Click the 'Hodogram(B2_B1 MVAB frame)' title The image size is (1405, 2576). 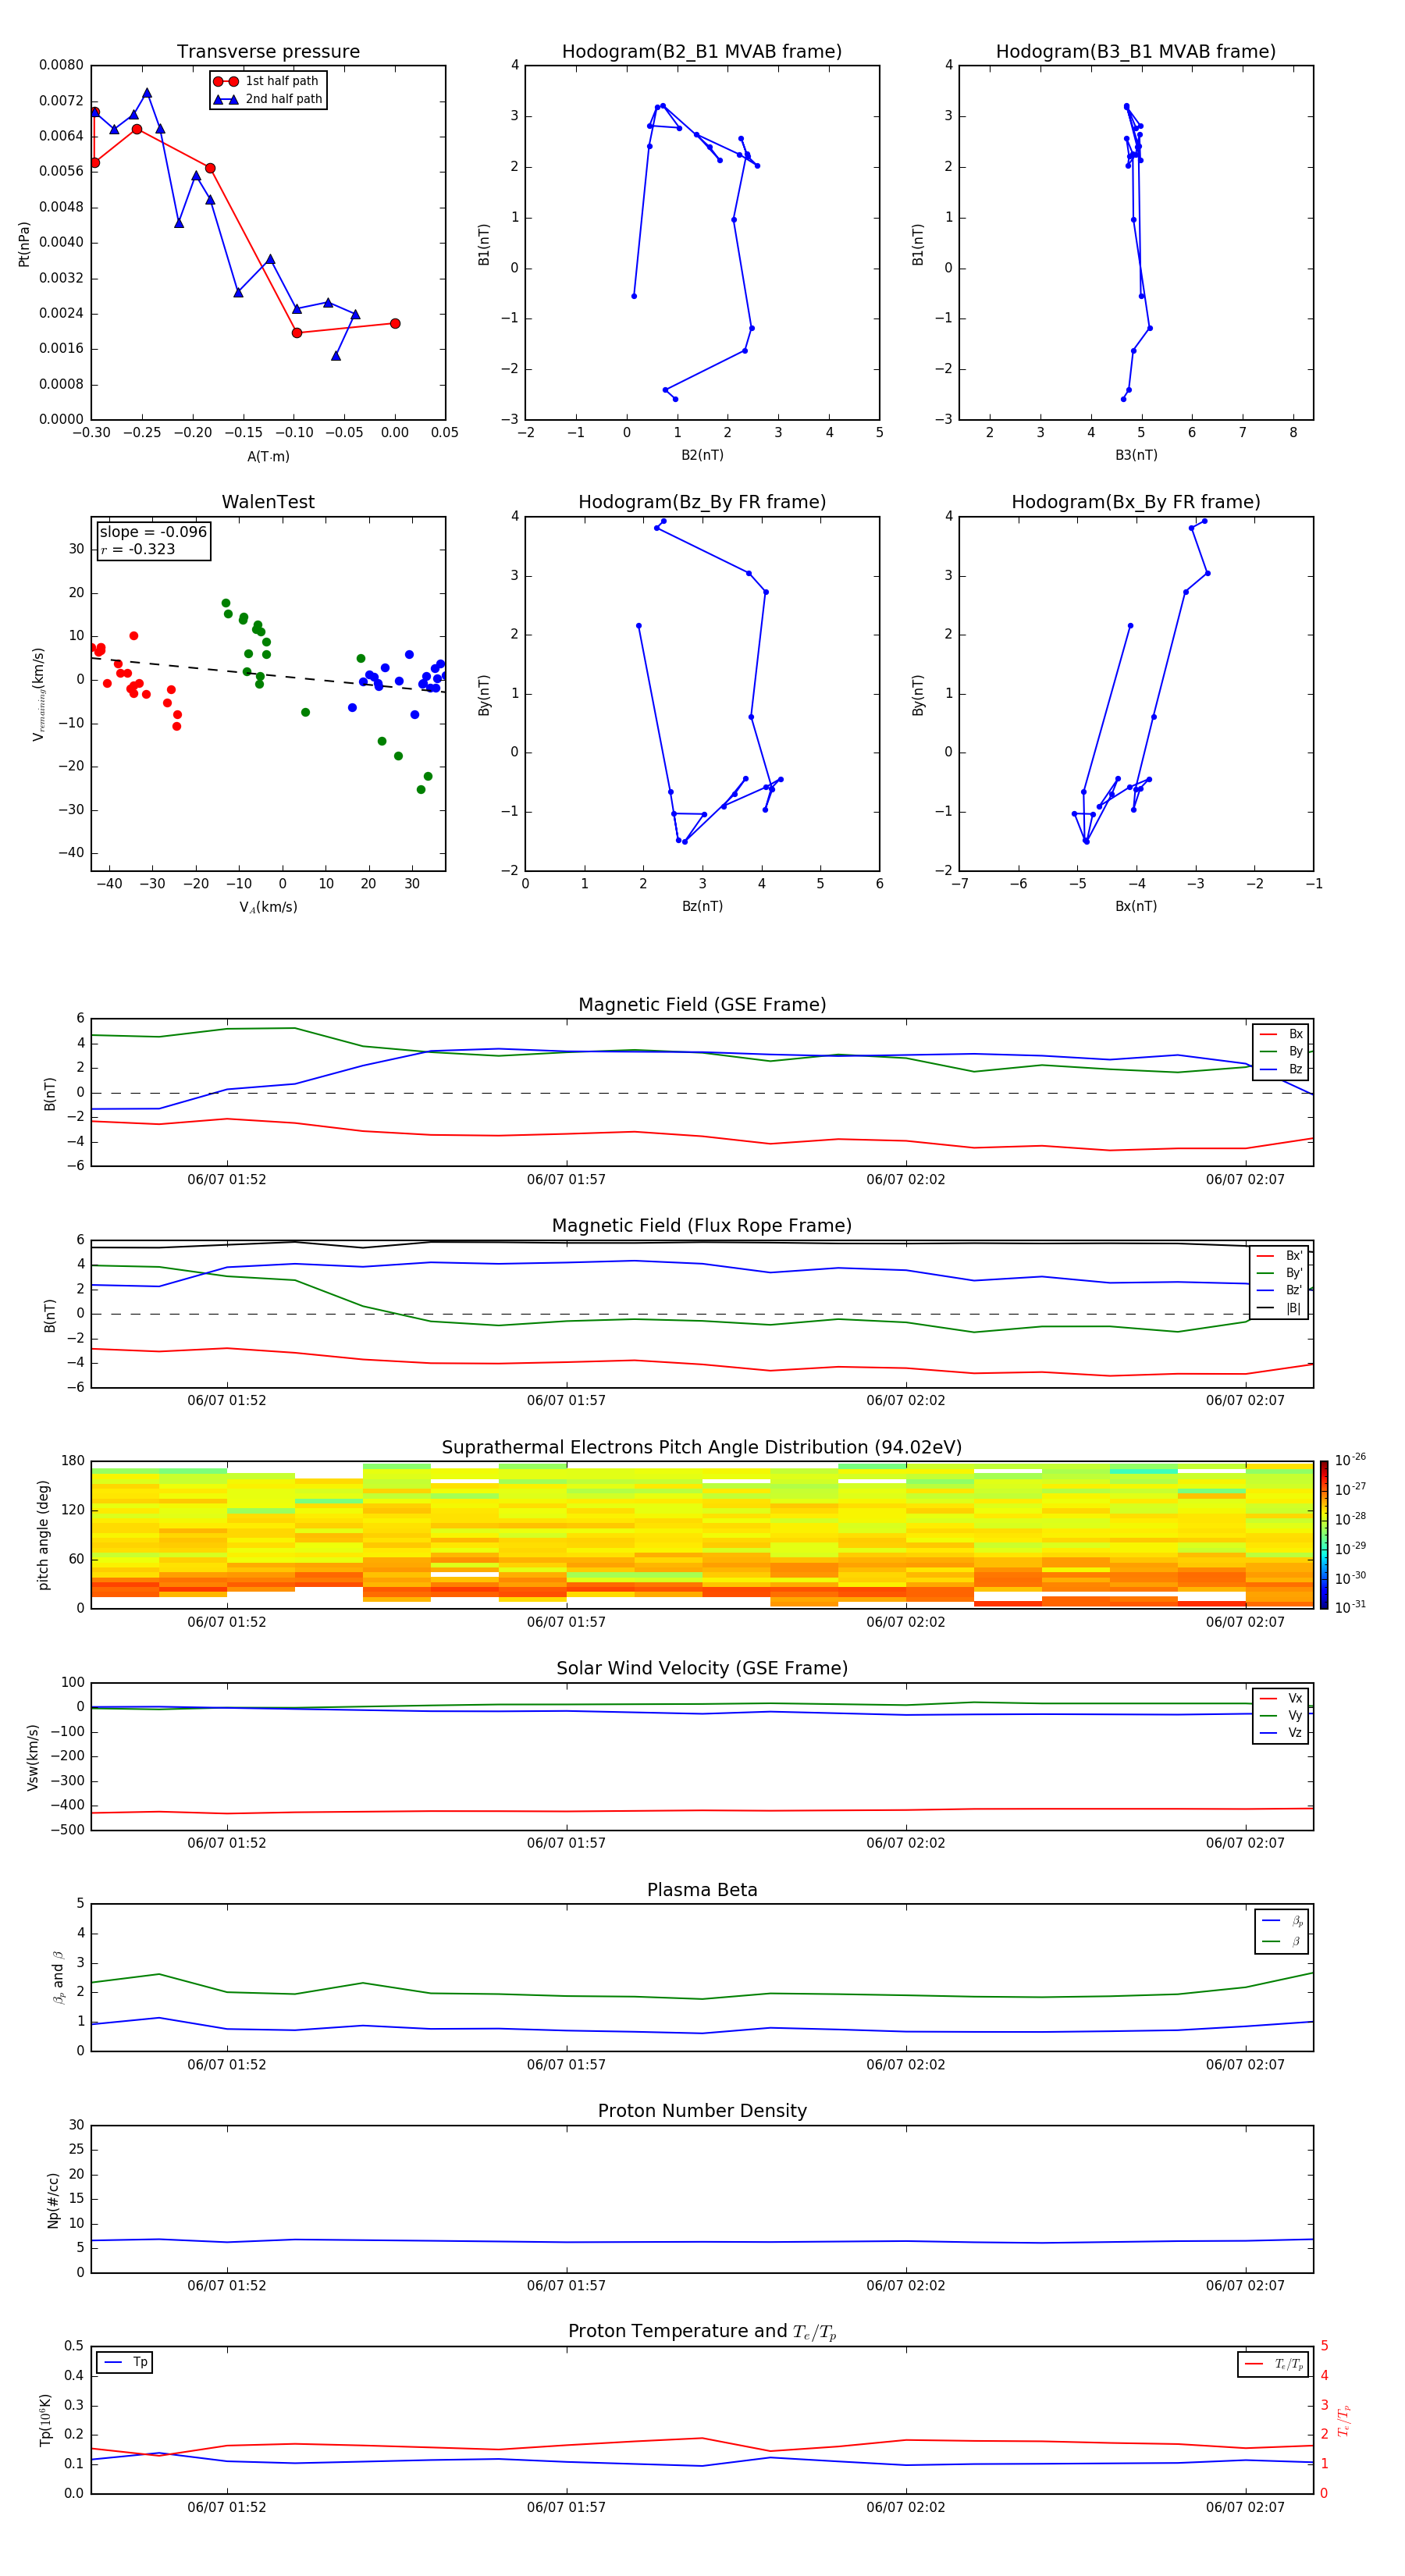[x=702, y=52]
